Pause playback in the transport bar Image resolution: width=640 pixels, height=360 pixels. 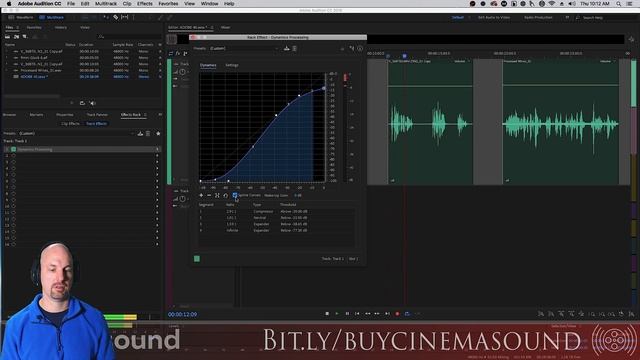[347, 313]
